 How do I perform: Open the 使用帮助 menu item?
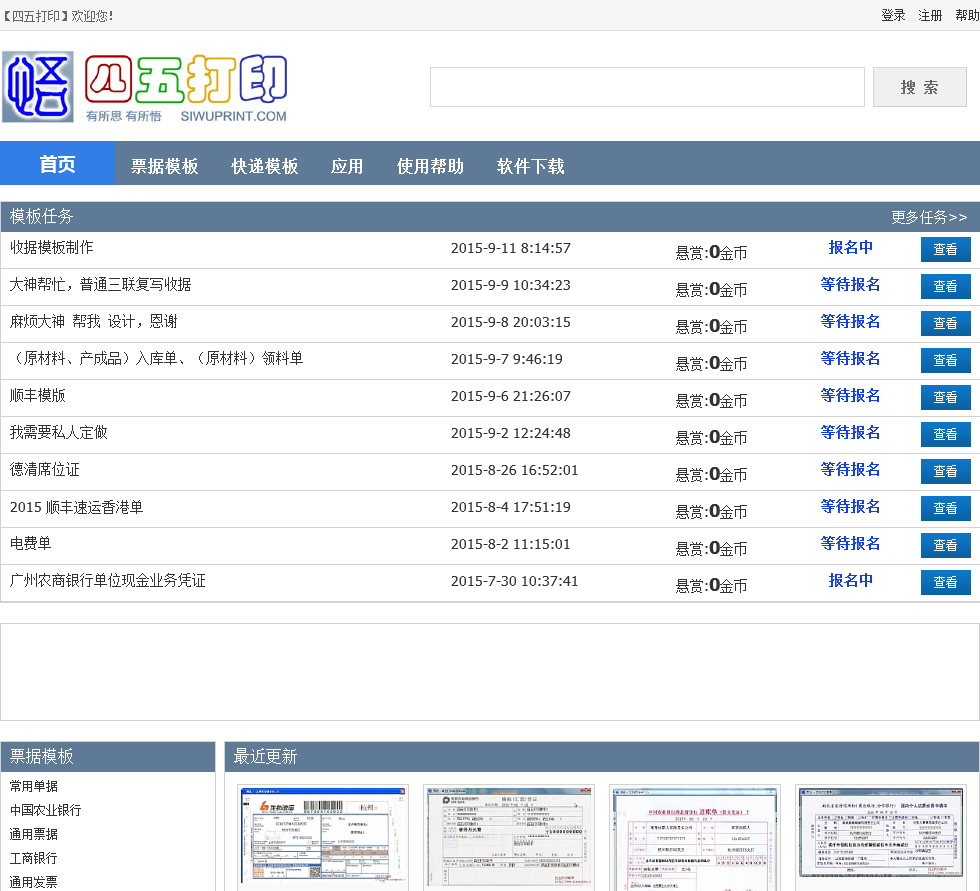(x=430, y=166)
